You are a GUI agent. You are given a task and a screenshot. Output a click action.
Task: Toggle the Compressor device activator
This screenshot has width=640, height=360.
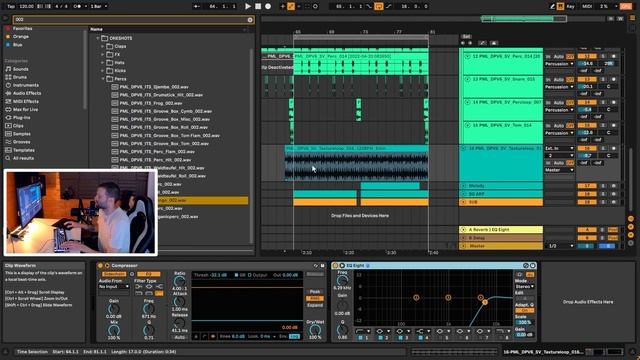[100, 266]
